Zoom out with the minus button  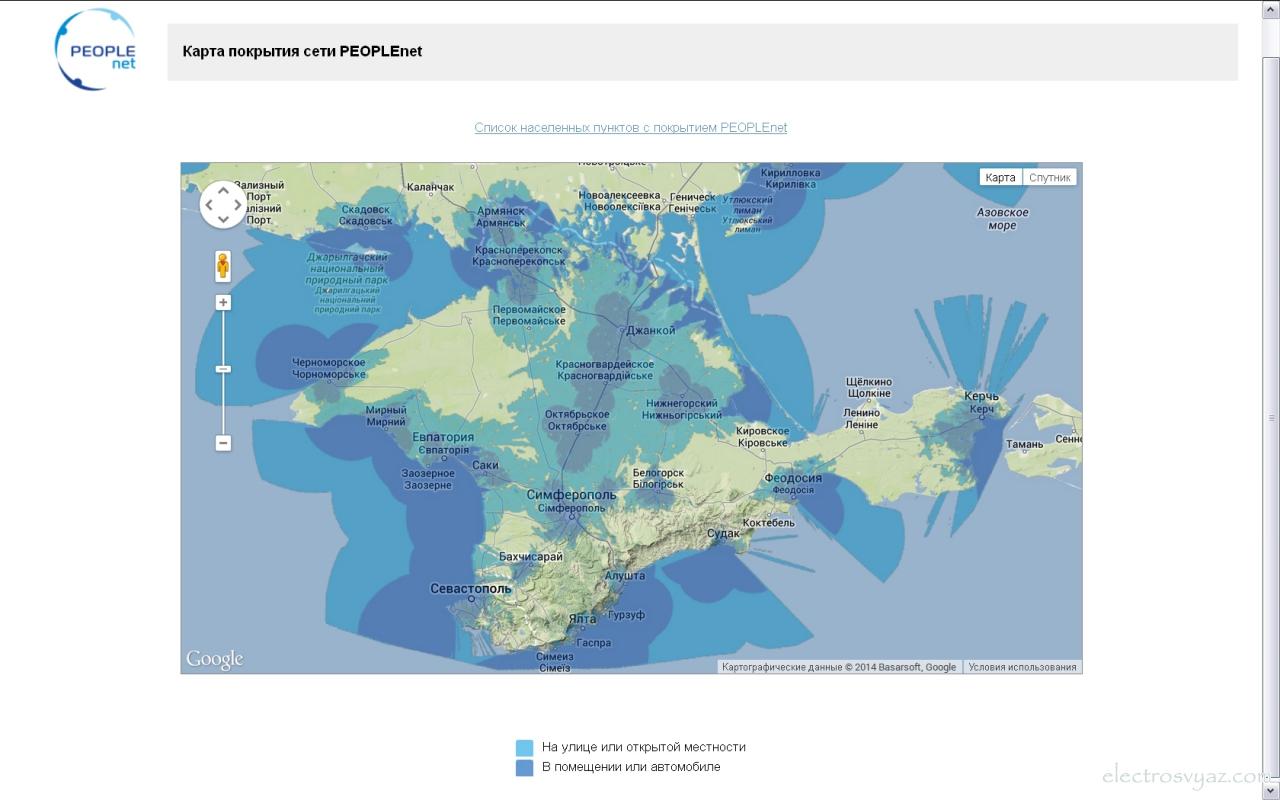click(x=223, y=443)
